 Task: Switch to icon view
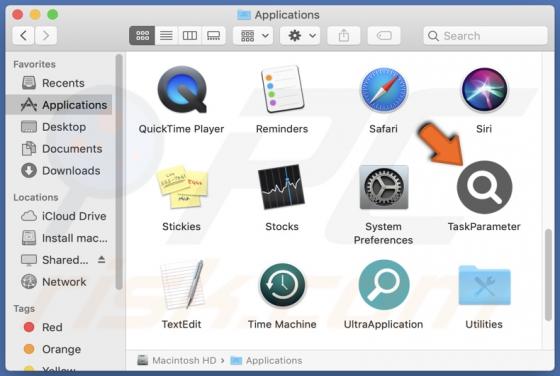[142, 35]
